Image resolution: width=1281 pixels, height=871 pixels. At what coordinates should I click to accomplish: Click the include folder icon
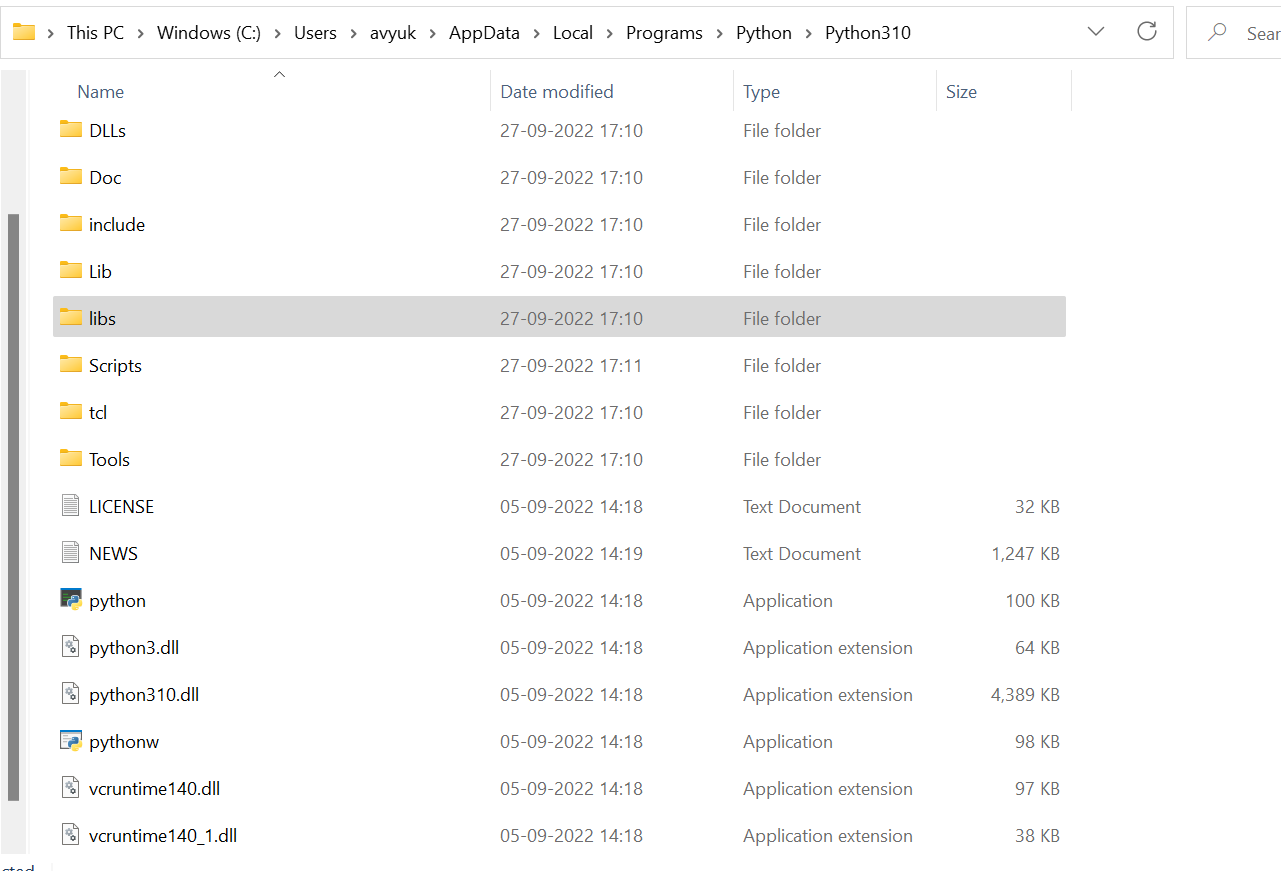[x=70, y=224]
